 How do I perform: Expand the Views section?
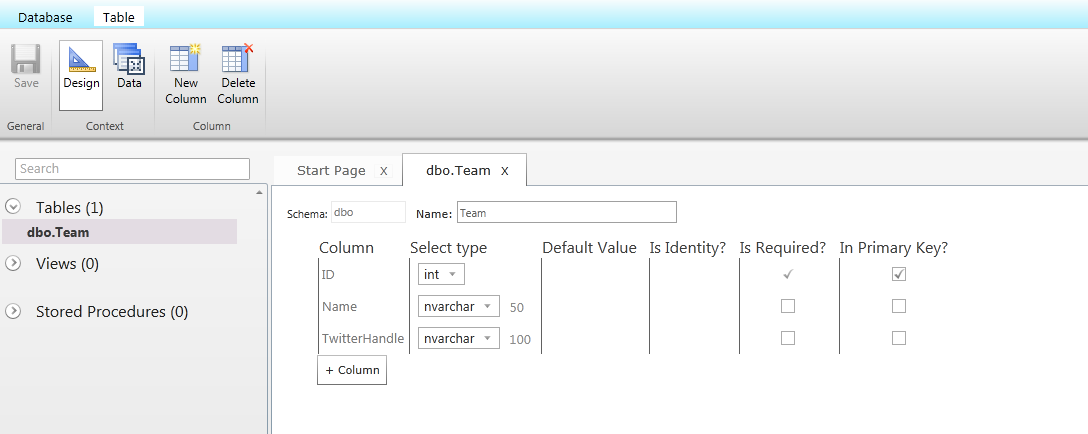pyautogui.click(x=13, y=264)
